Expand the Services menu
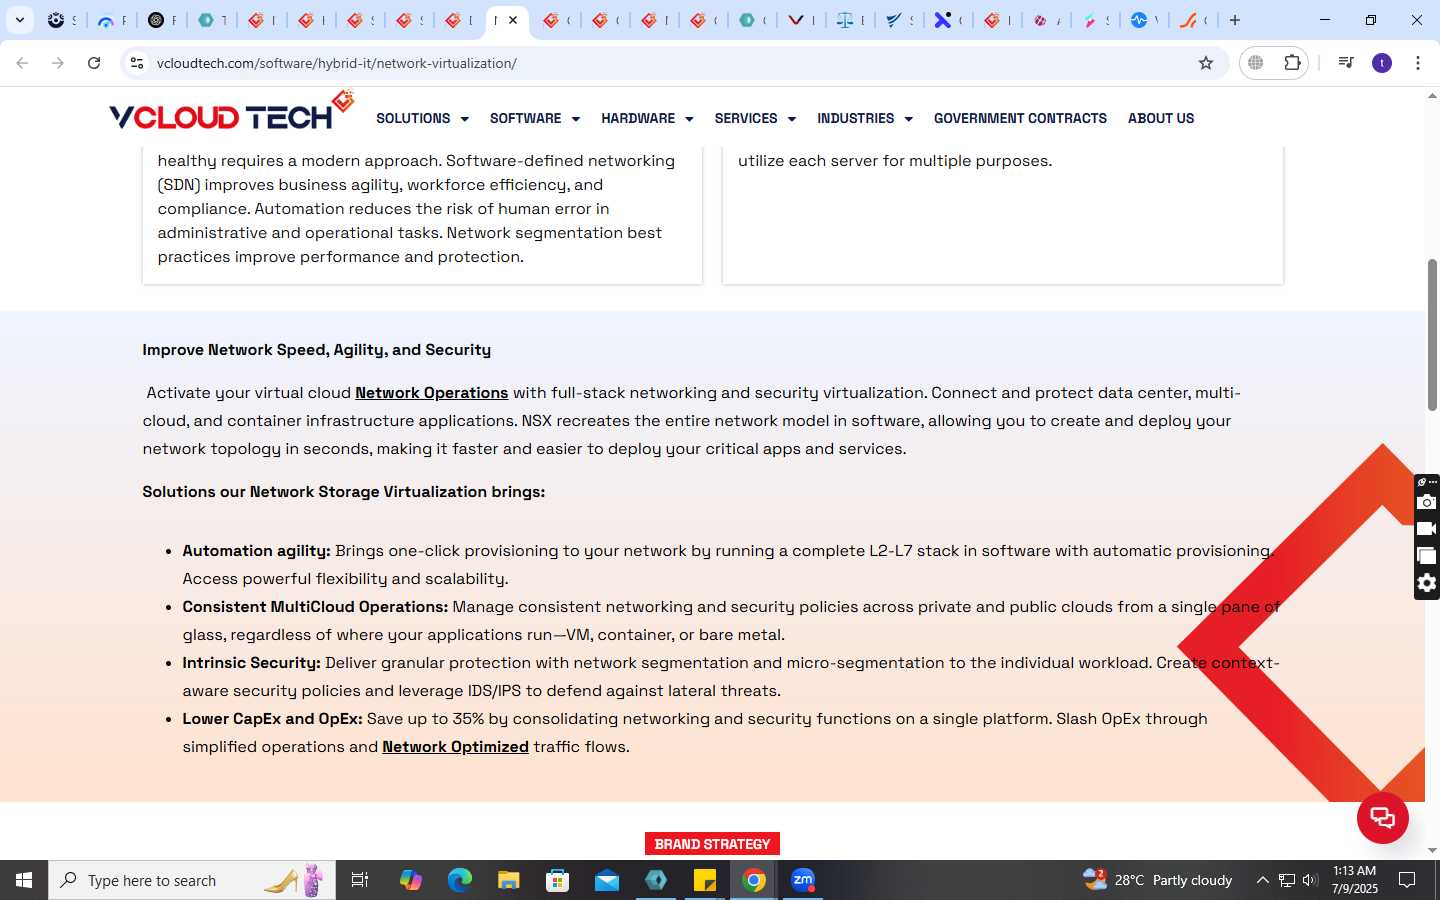Image resolution: width=1440 pixels, height=900 pixels. click(755, 118)
